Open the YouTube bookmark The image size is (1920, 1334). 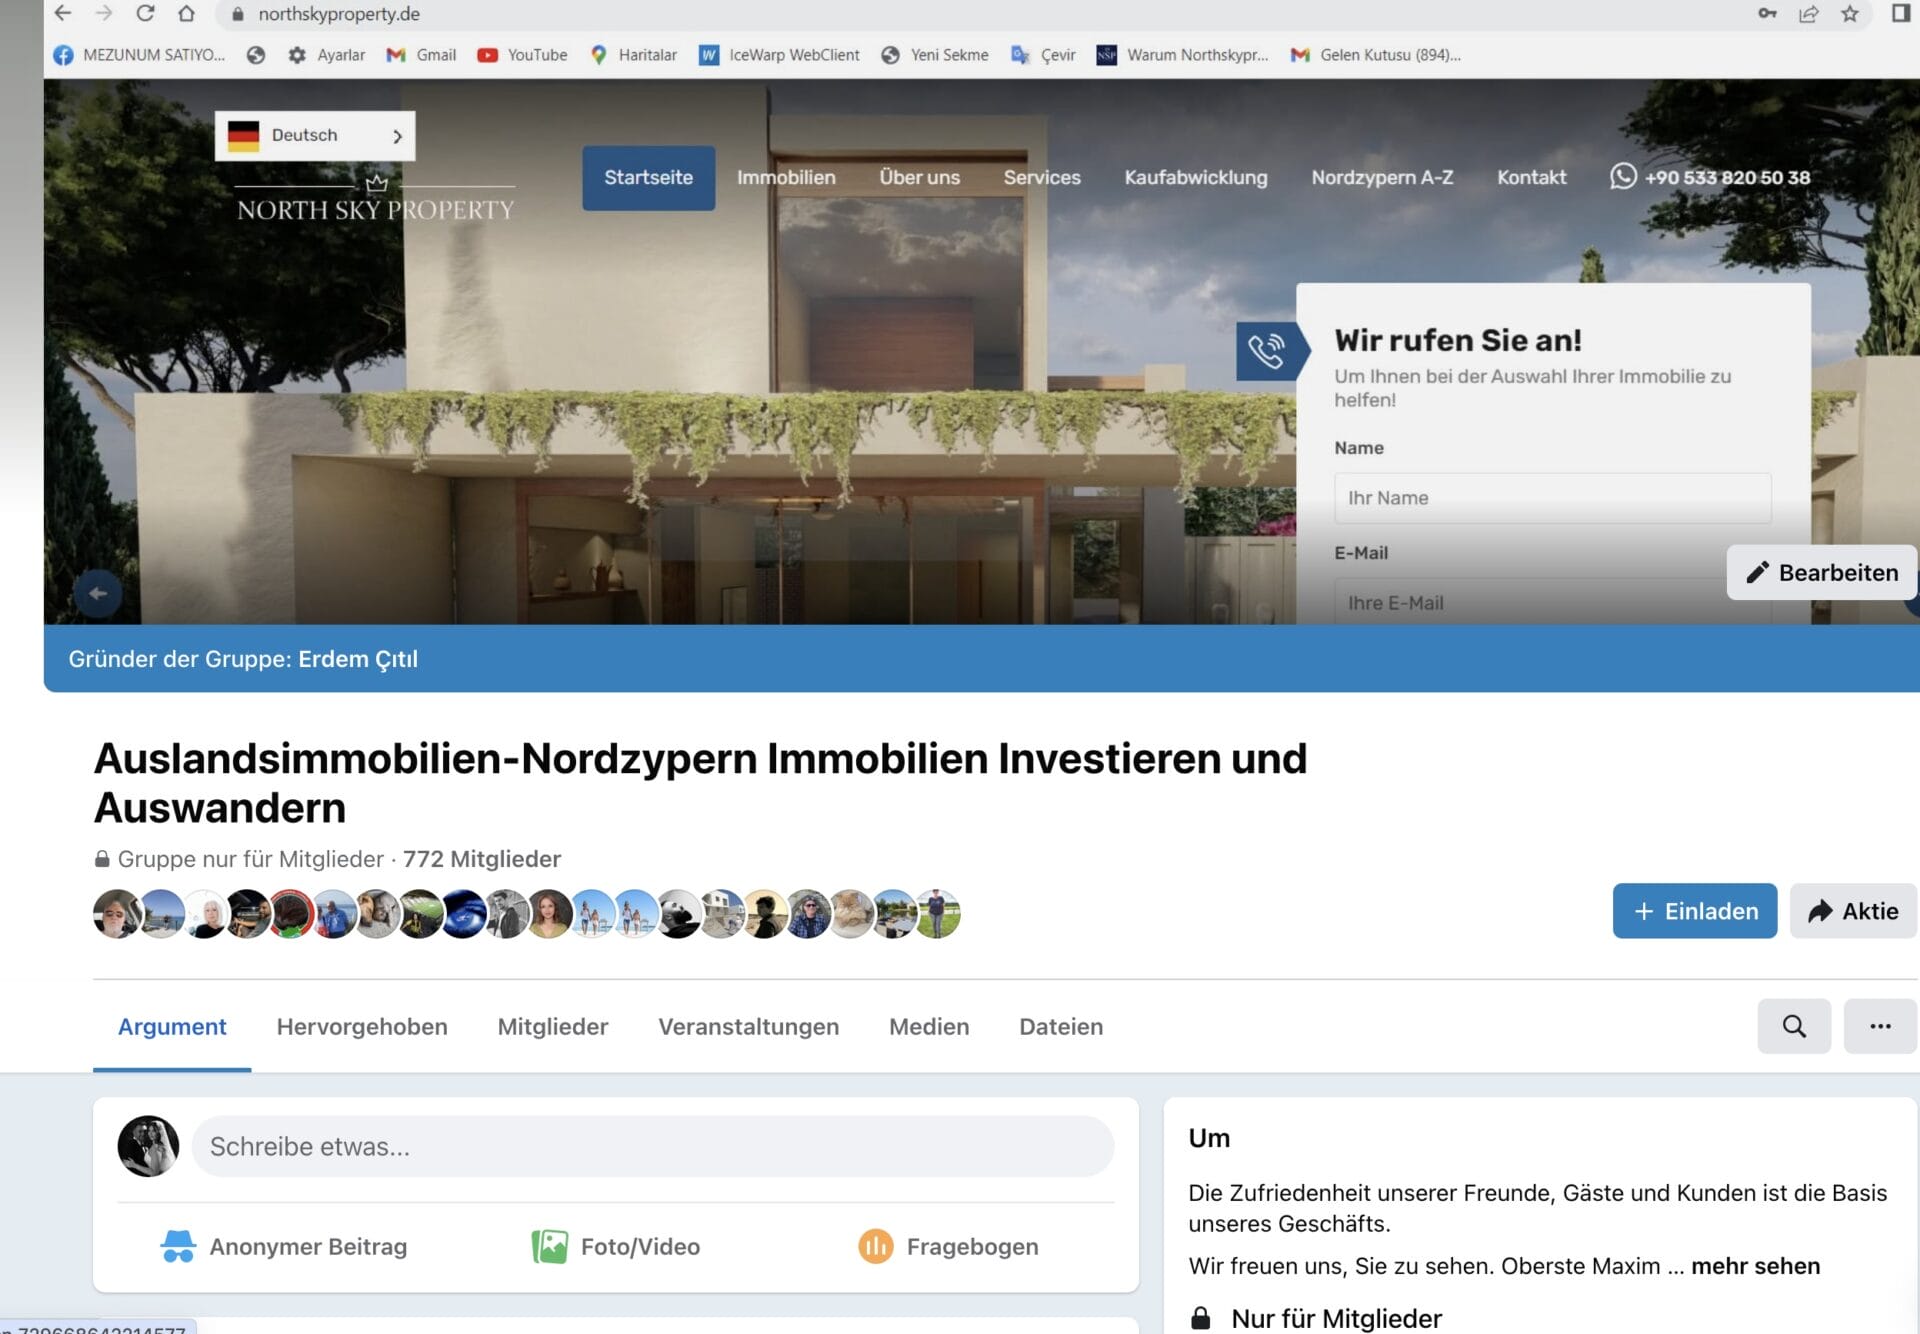click(x=522, y=55)
